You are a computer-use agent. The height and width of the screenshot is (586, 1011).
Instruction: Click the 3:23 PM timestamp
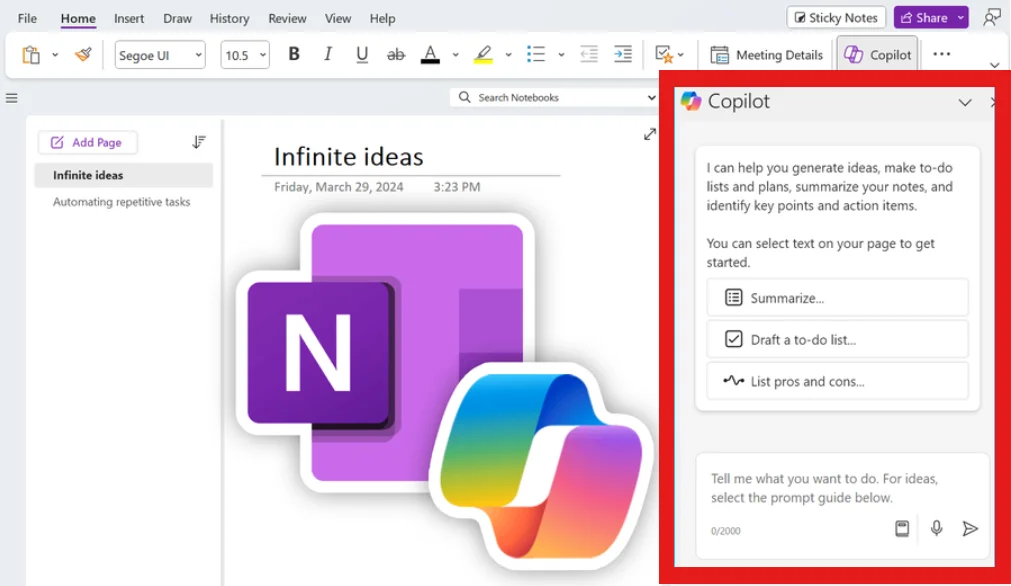click(x=456, y=187)
